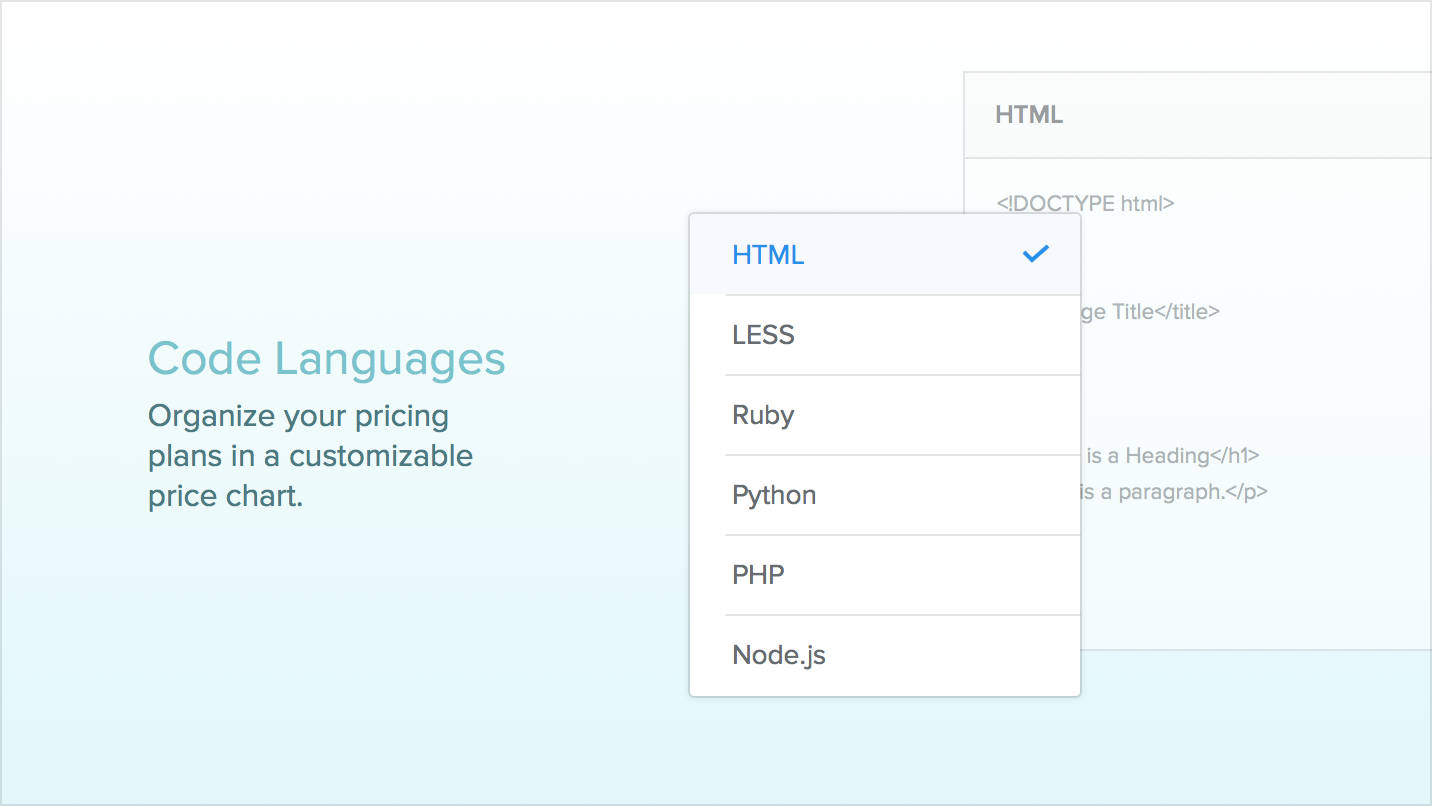Select PHP from the language dropdown
This screenshot has height=806, width=1432.
coord(757,574)
